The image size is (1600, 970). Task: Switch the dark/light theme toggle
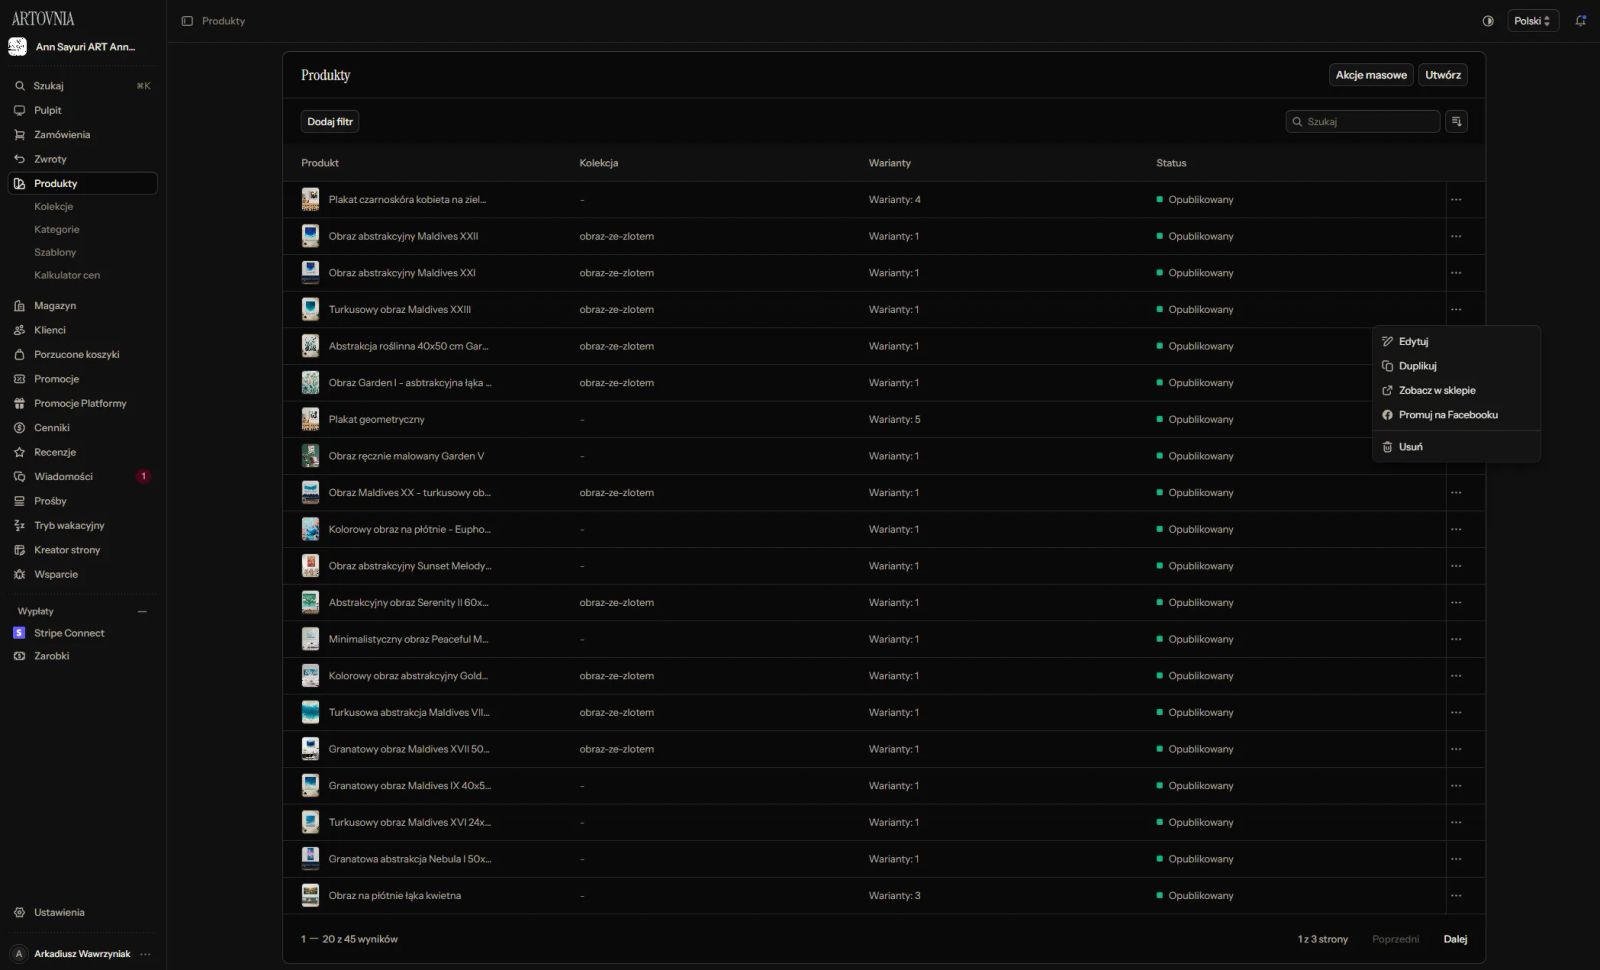click(1488, 21)
